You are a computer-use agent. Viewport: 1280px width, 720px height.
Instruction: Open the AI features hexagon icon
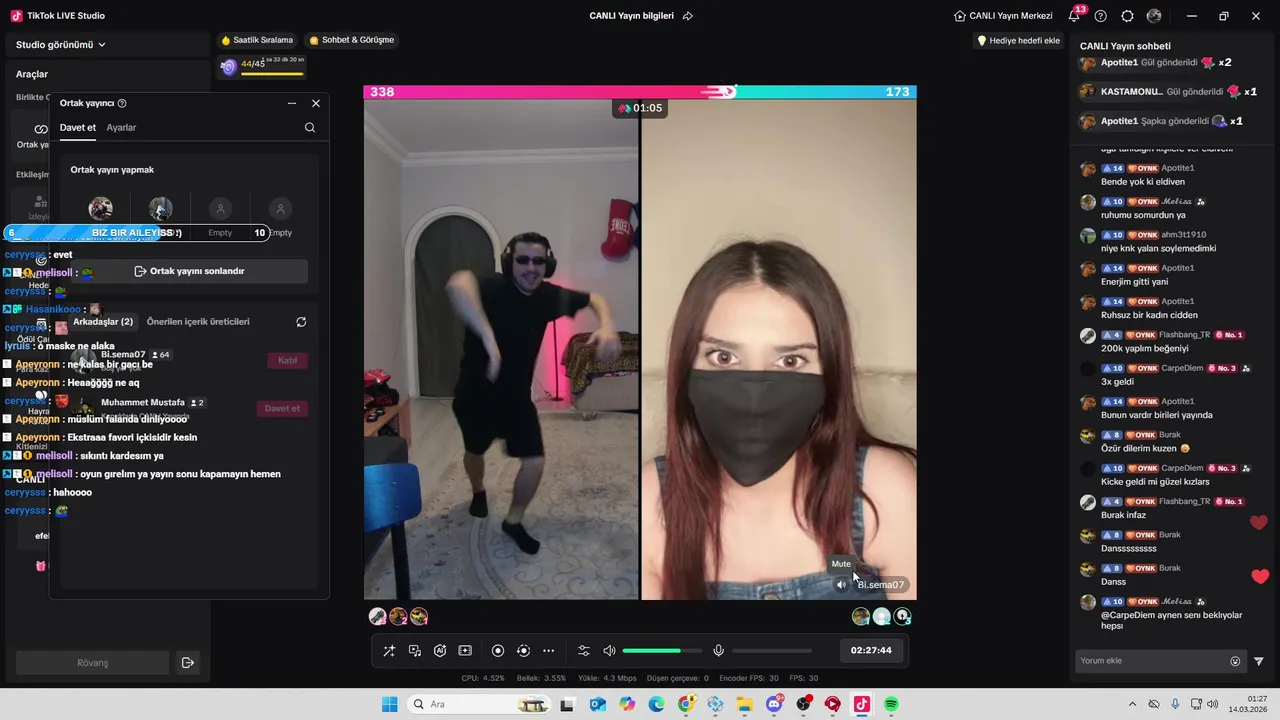pos(440,651)
